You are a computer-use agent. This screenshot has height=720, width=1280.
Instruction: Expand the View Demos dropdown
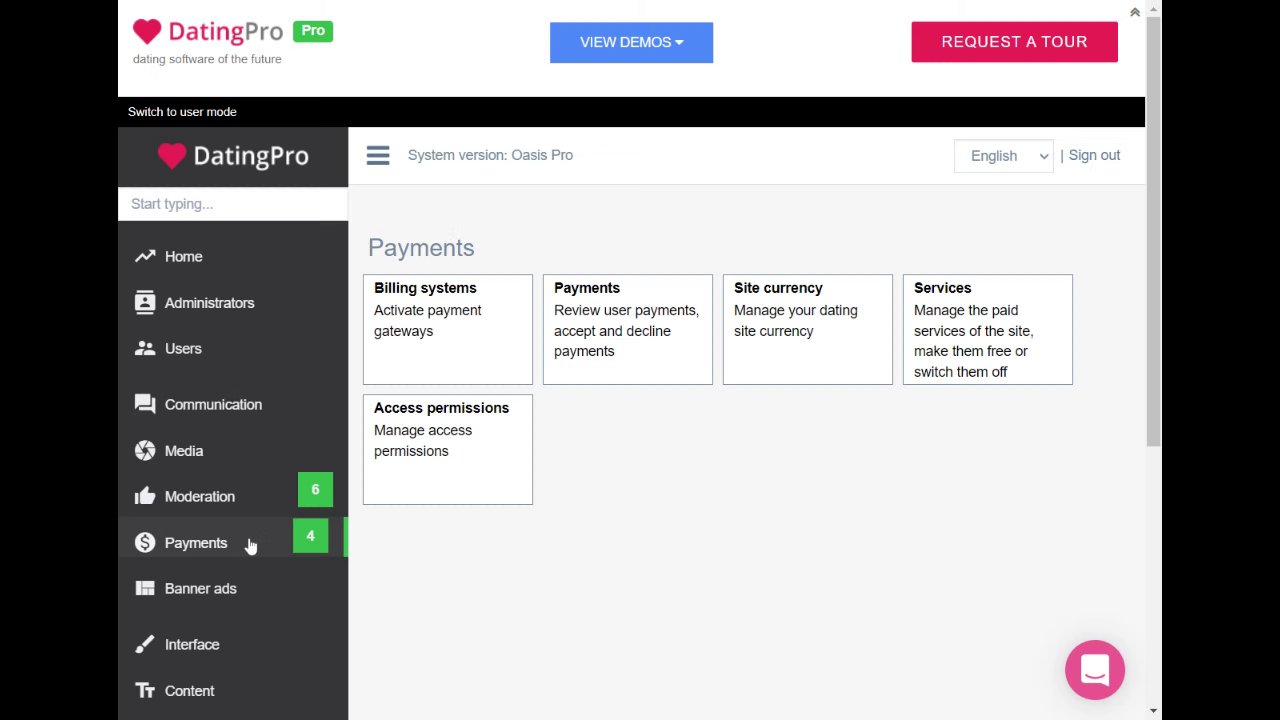pos(631,42)
